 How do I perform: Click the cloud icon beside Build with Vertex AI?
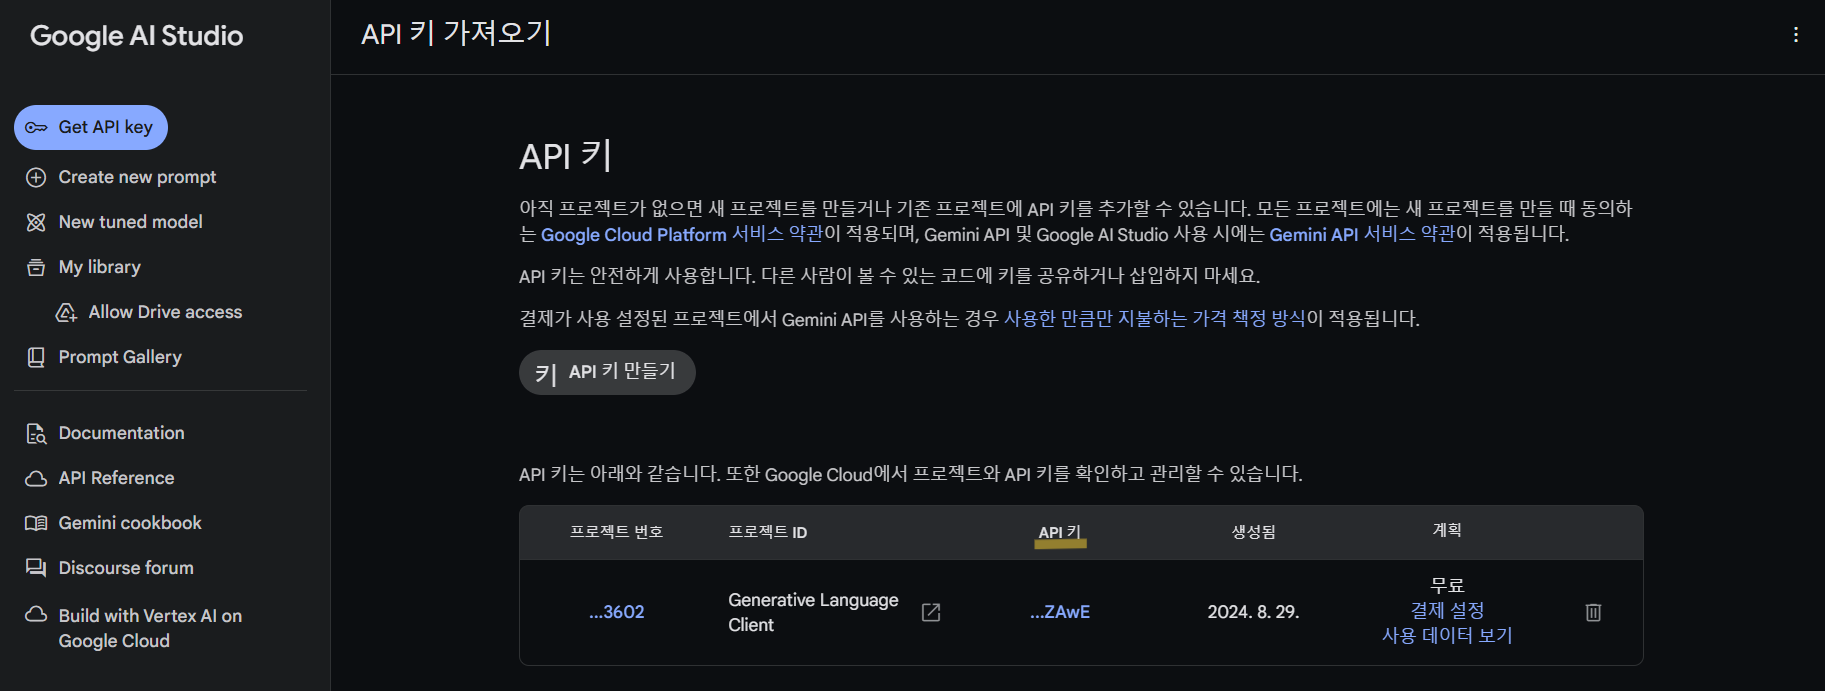click(36, 614)
